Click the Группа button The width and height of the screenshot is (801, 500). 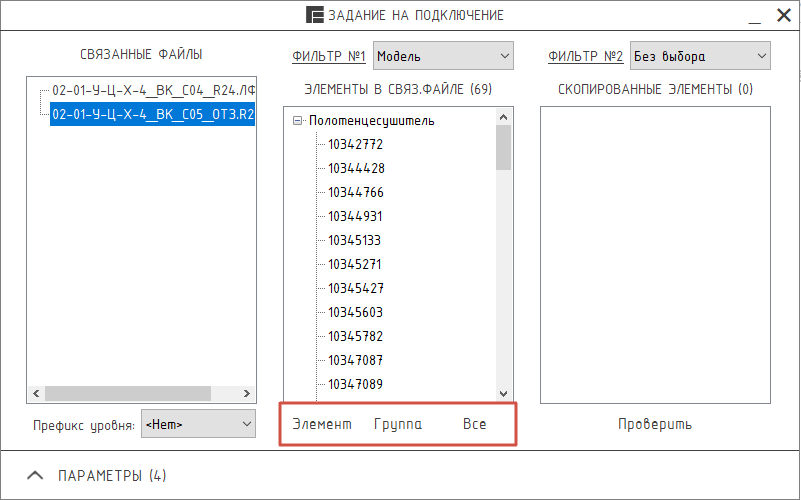coord(398,424)
